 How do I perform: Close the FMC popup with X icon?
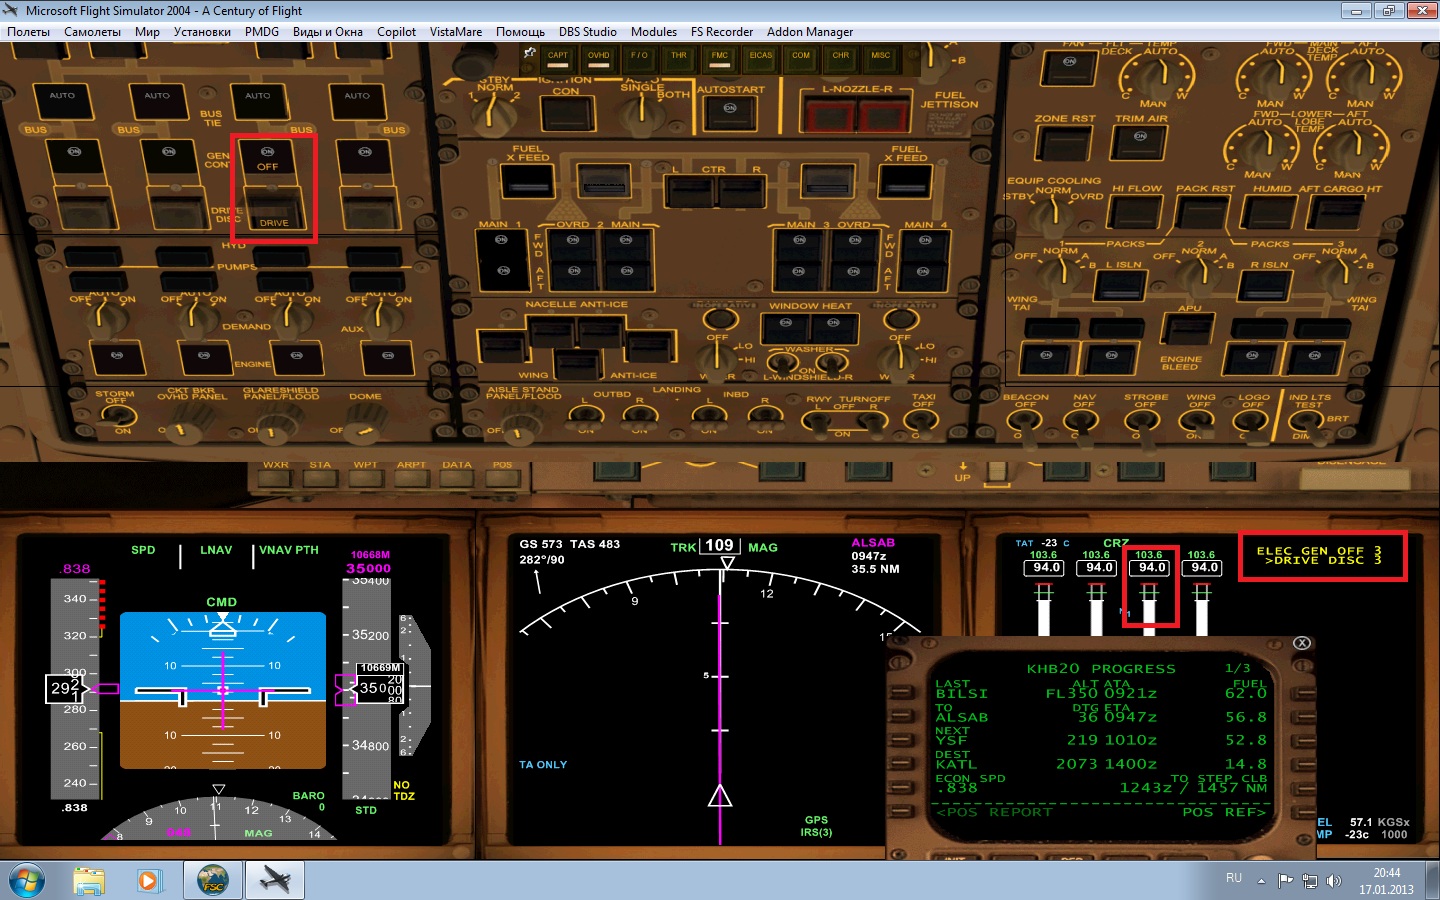click(x=1302, y=643)
